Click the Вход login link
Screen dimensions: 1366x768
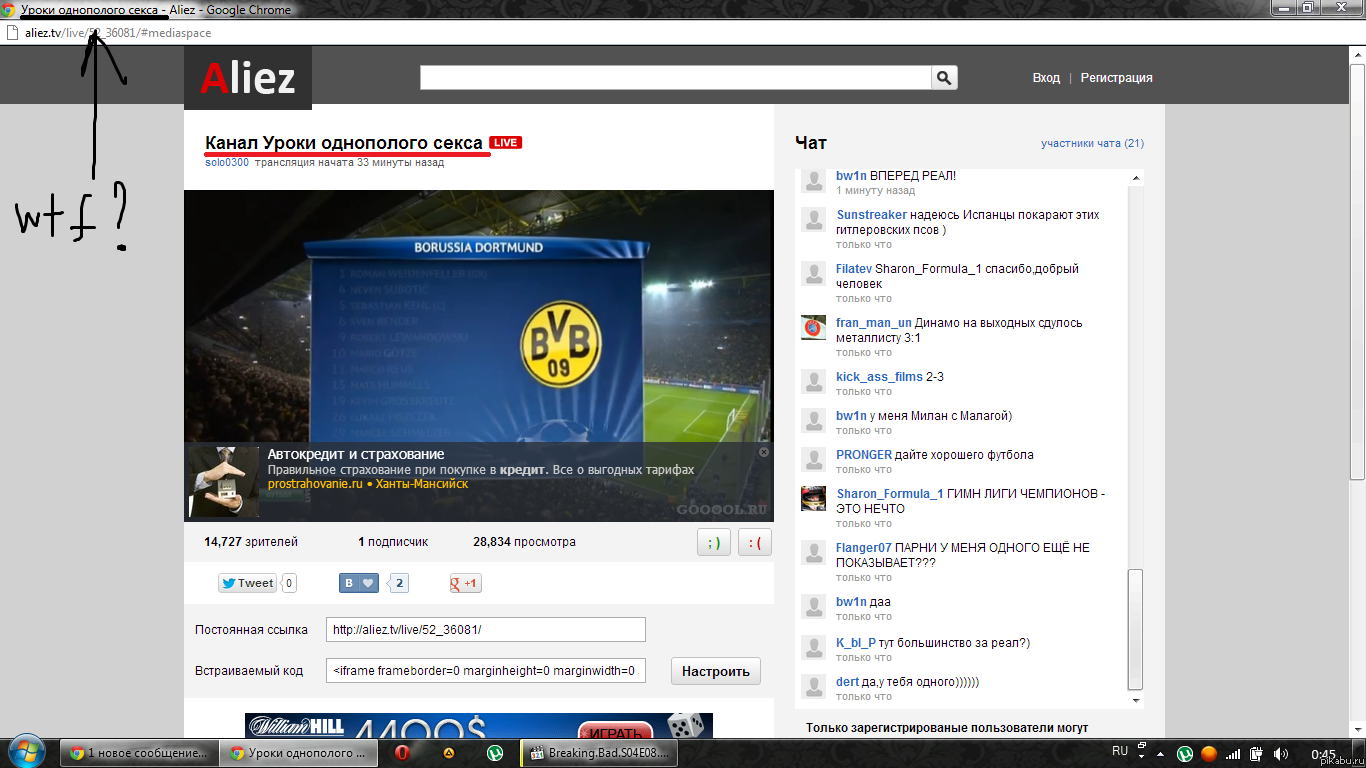pyautogui.click(x=1046, y=78)
